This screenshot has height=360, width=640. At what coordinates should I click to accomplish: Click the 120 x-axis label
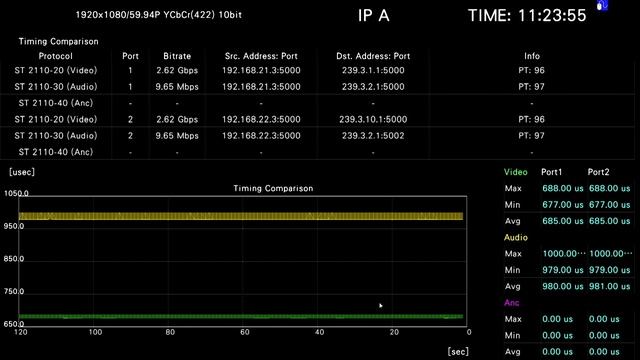tap(21, 332)
